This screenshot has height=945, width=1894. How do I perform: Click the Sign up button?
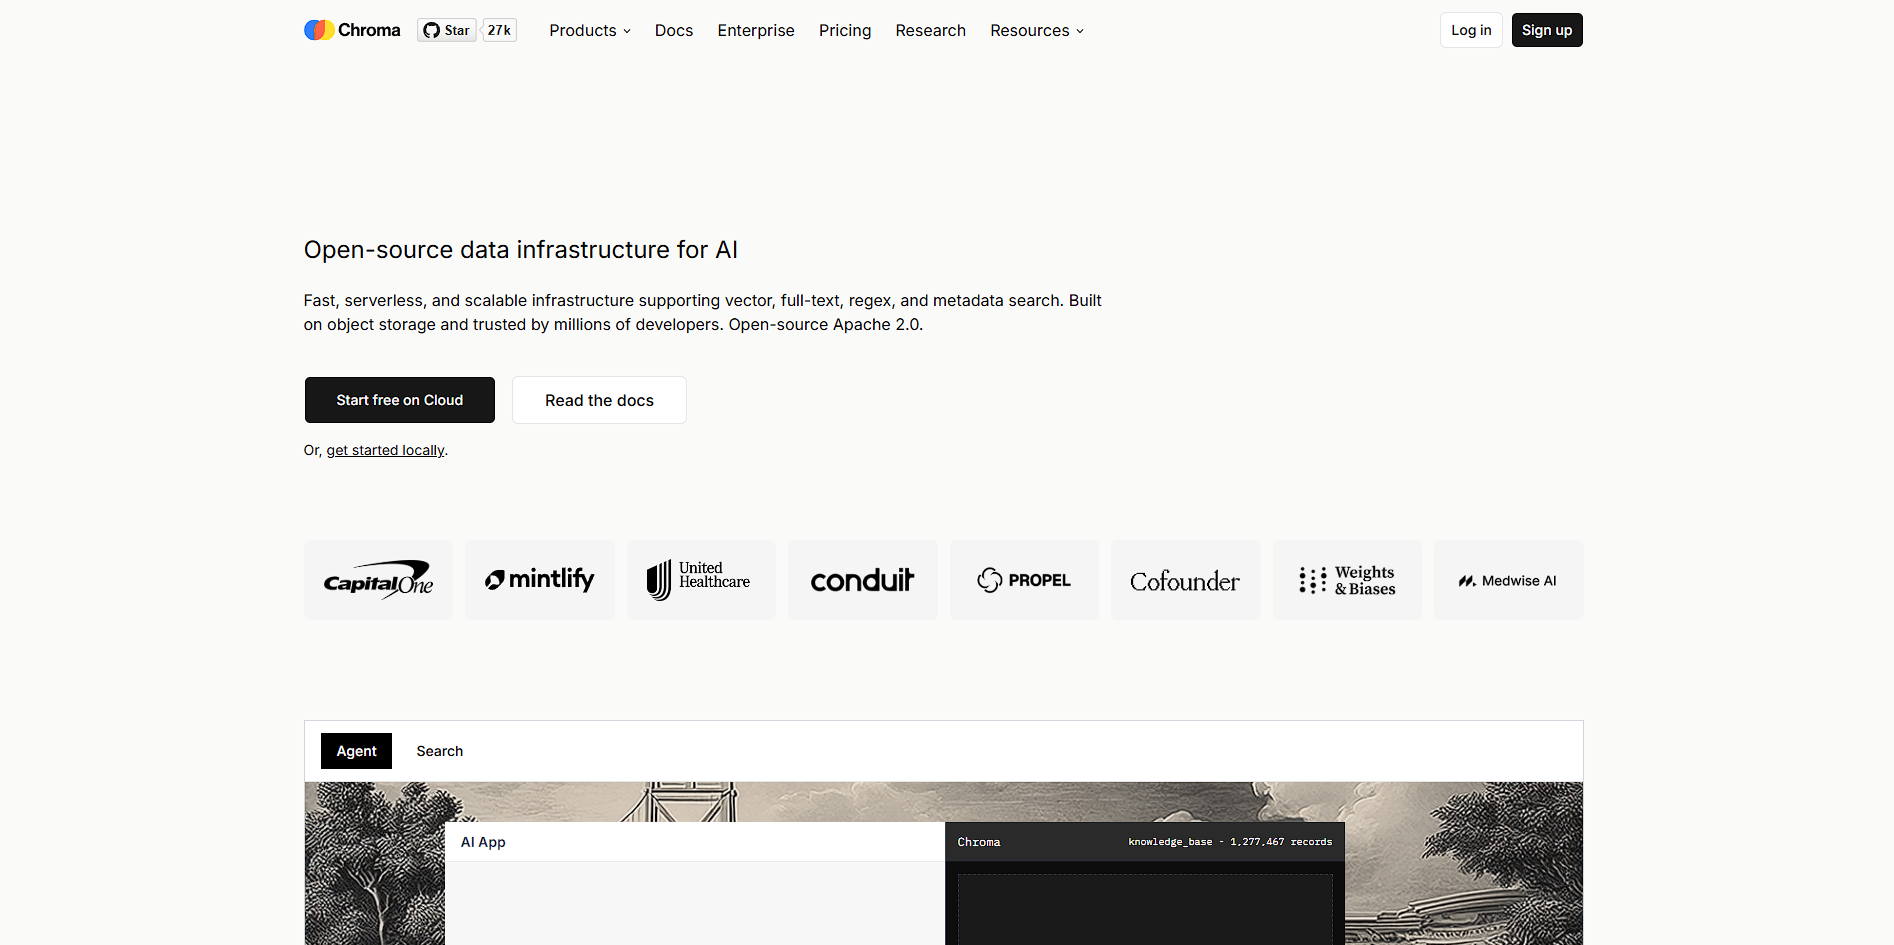1547,30
